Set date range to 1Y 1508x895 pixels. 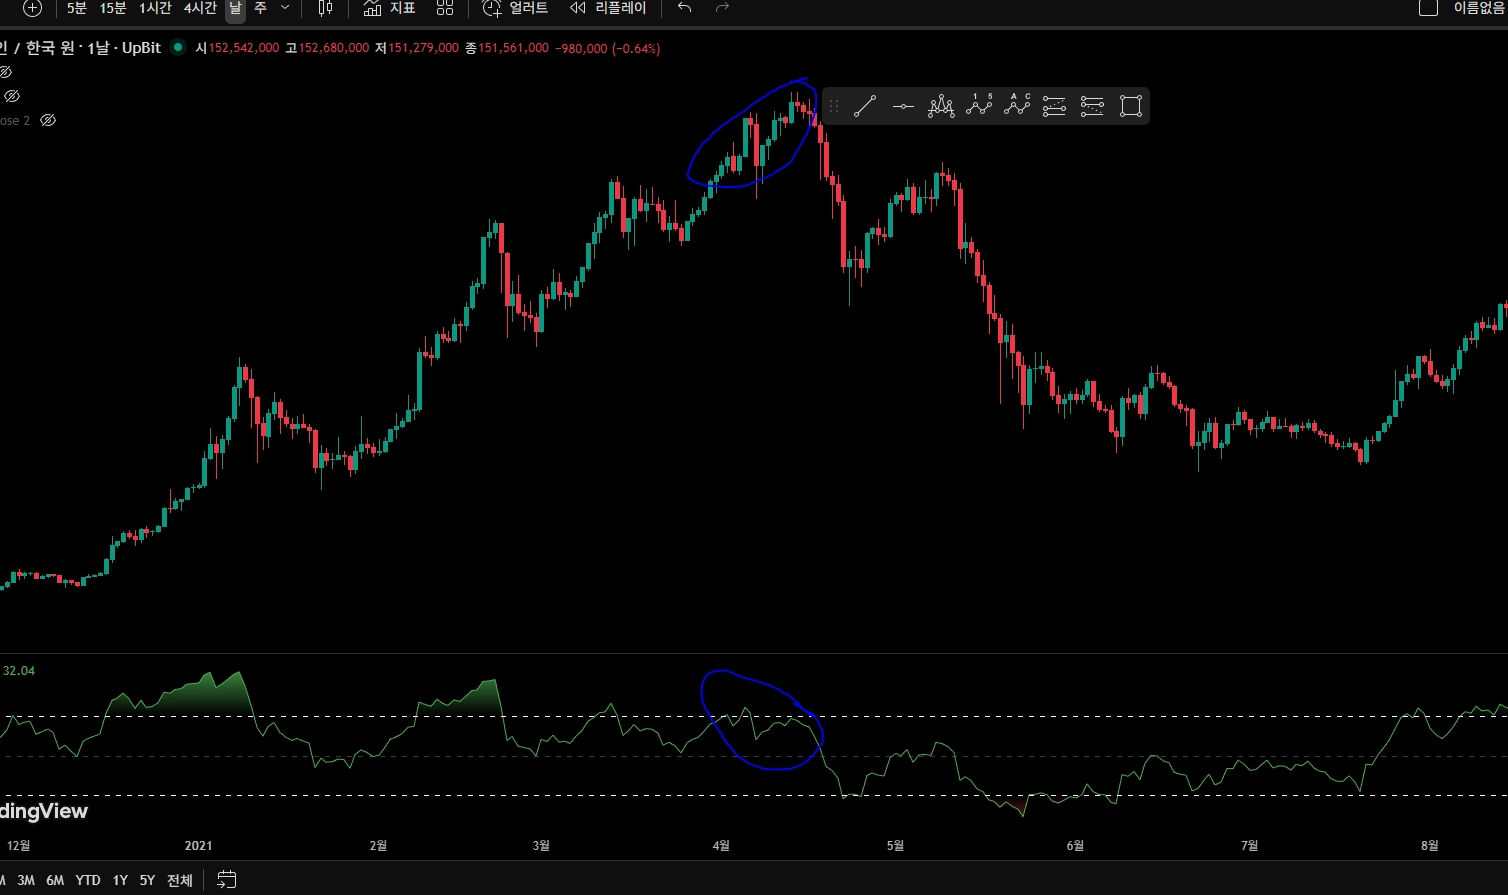(120, 880)
